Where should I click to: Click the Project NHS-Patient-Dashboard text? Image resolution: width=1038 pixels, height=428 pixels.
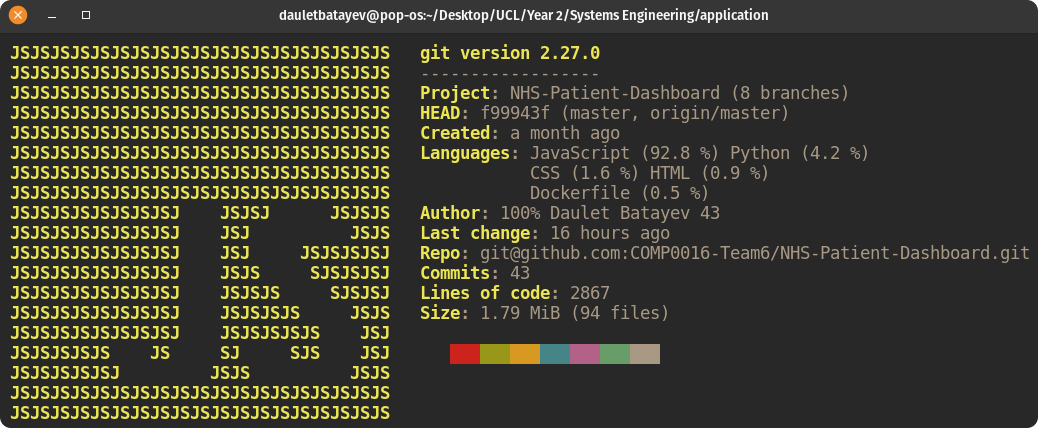pos(570,93)
